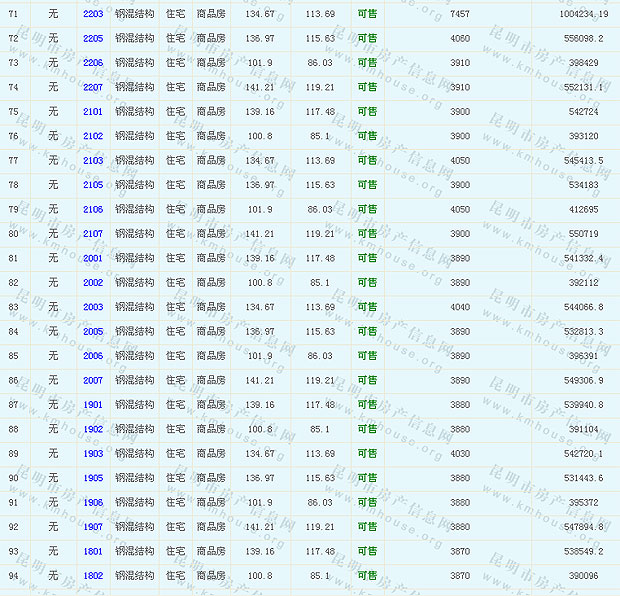Open the 2206 unit link
This screenshot has height=596, width=620.
pyautogui.click(x=93, y=62)
